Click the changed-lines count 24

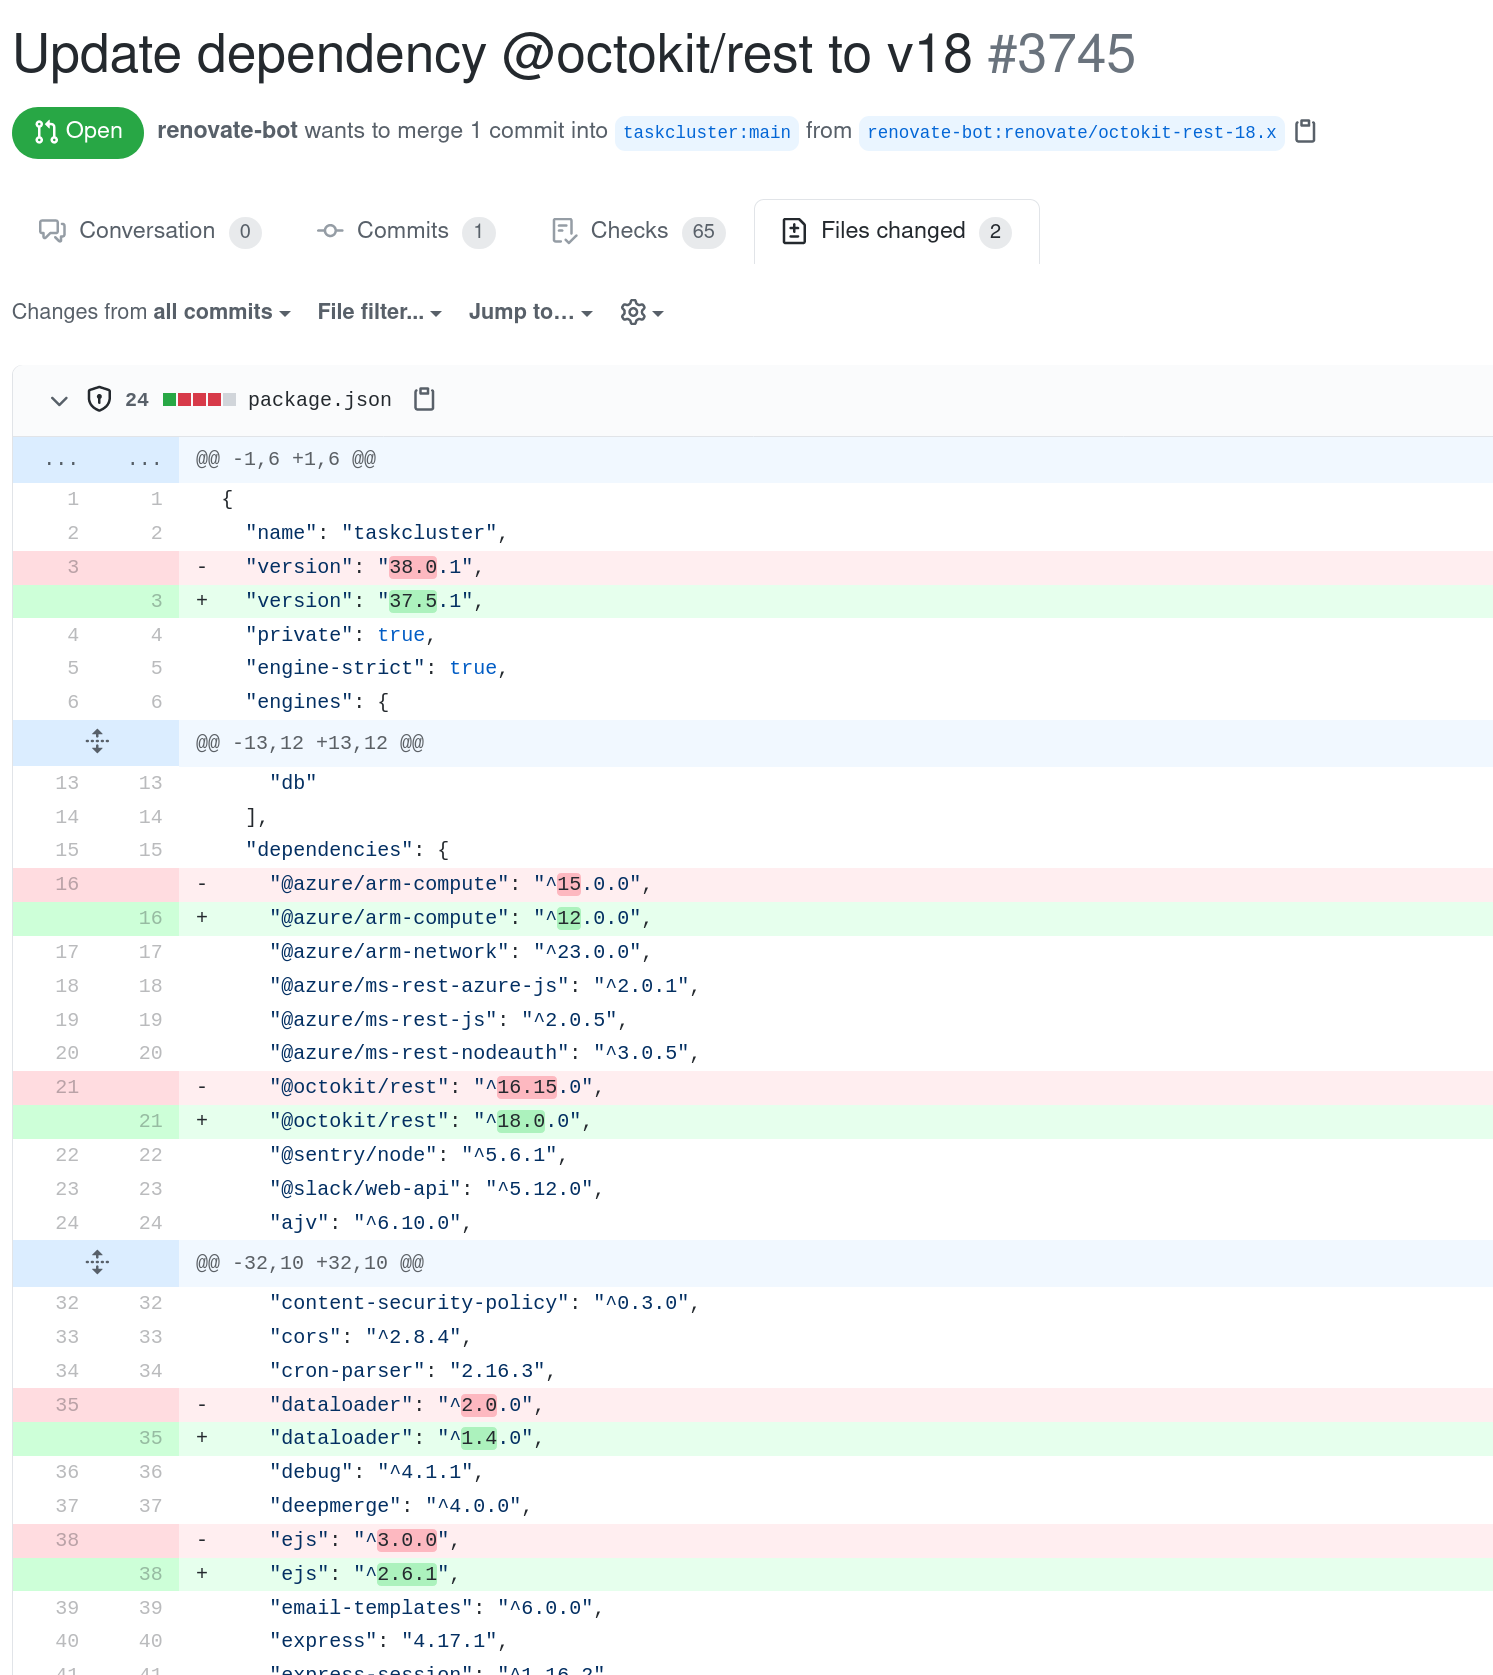[x=137, y=400]
